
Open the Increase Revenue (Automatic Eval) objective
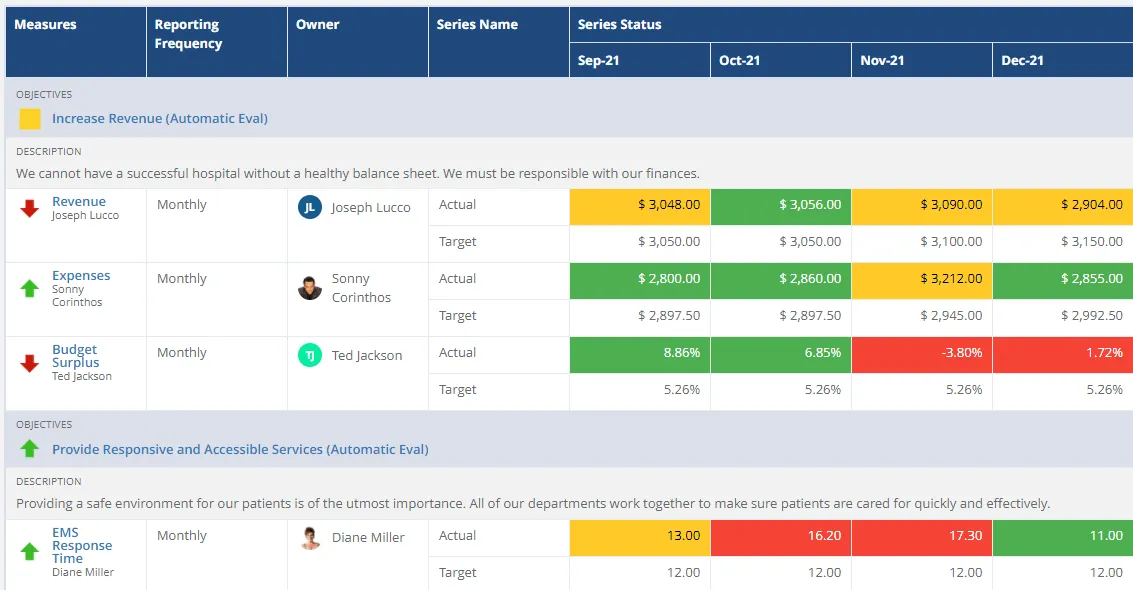(x=158, y=118)
